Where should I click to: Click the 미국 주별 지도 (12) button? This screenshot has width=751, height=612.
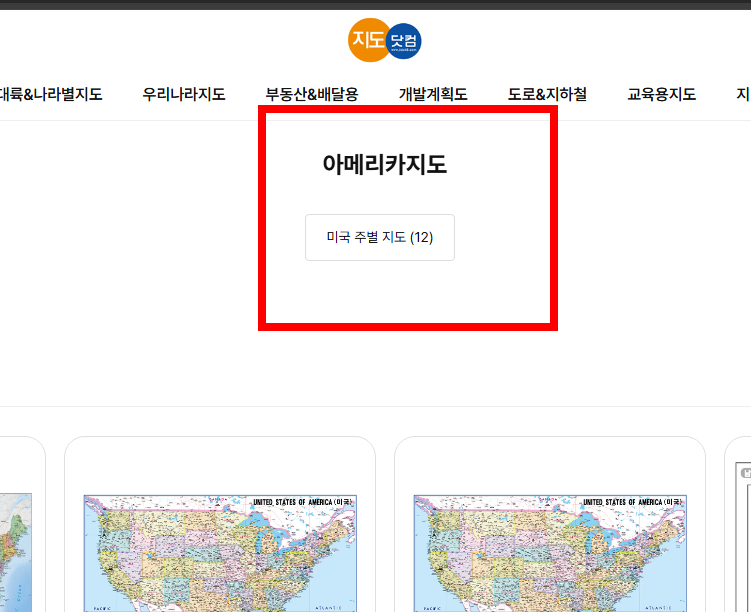point(380,238)
